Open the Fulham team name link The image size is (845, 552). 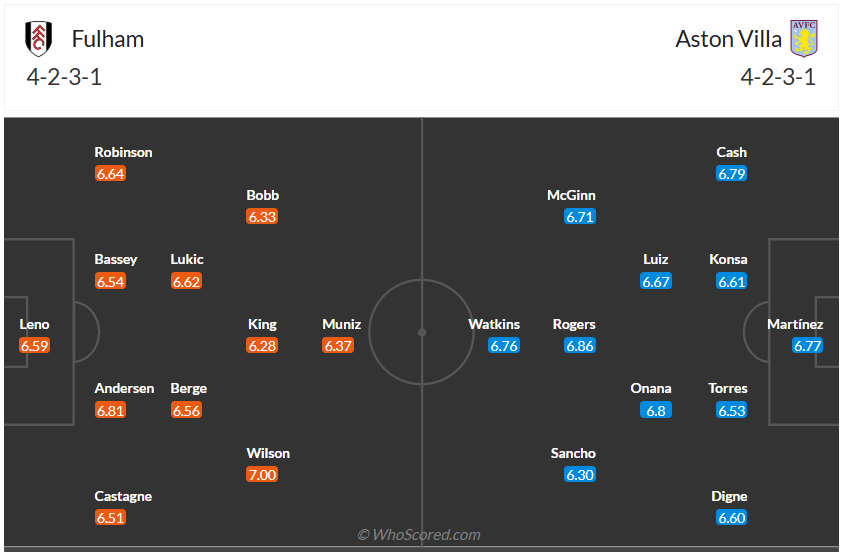pyautogui.click(x=108, y=39)
